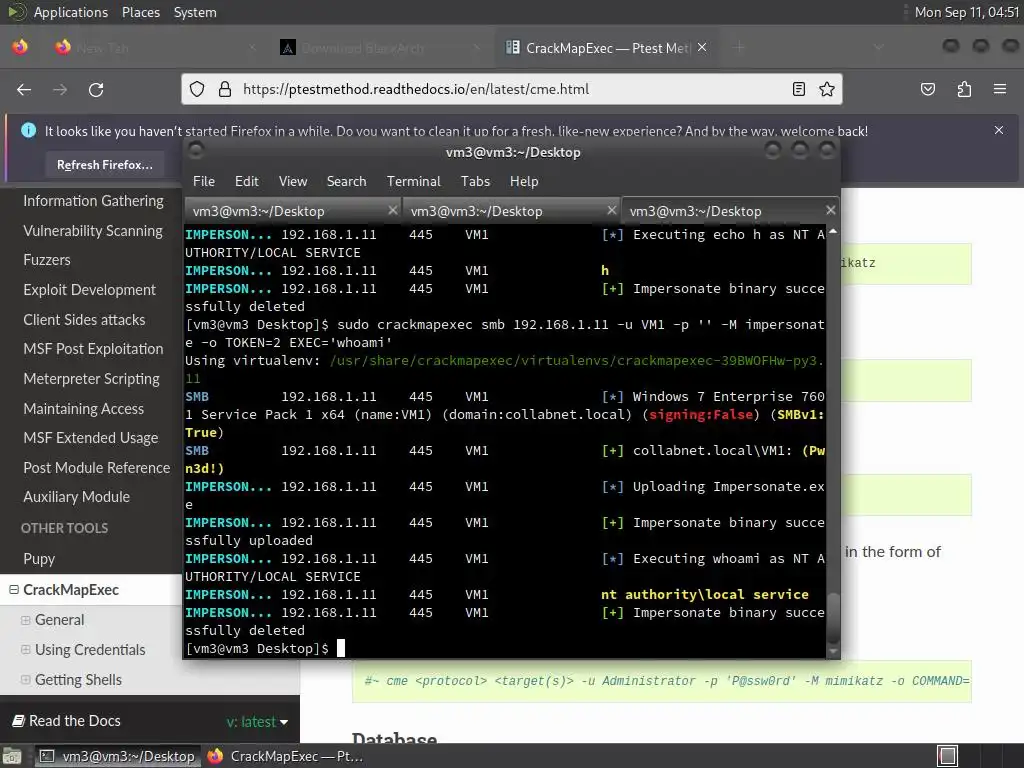Open Post Module Reference sidebar link
This screenshot has width=1024, height=768.
pyautogui.click(x=97, y=468)
